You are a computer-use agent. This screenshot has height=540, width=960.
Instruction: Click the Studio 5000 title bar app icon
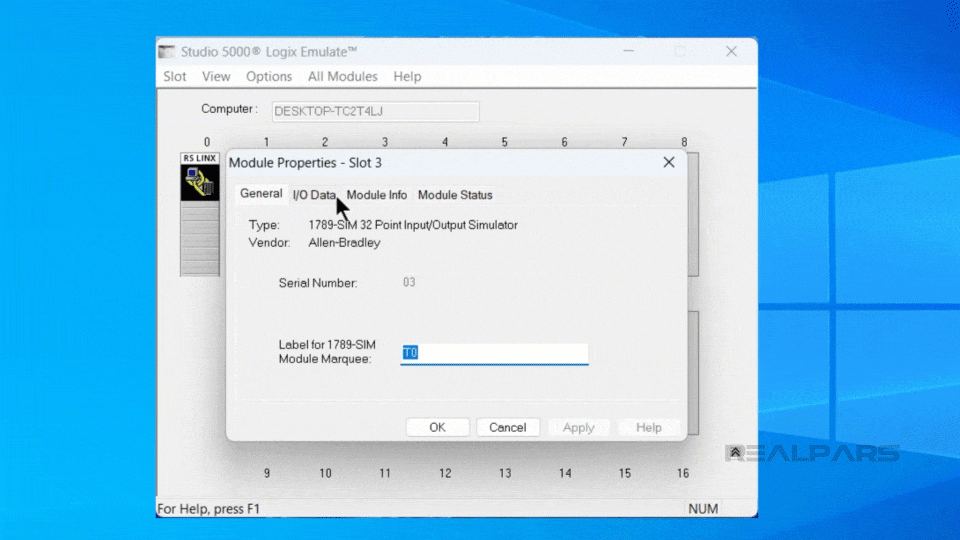[x=167, y=52]
